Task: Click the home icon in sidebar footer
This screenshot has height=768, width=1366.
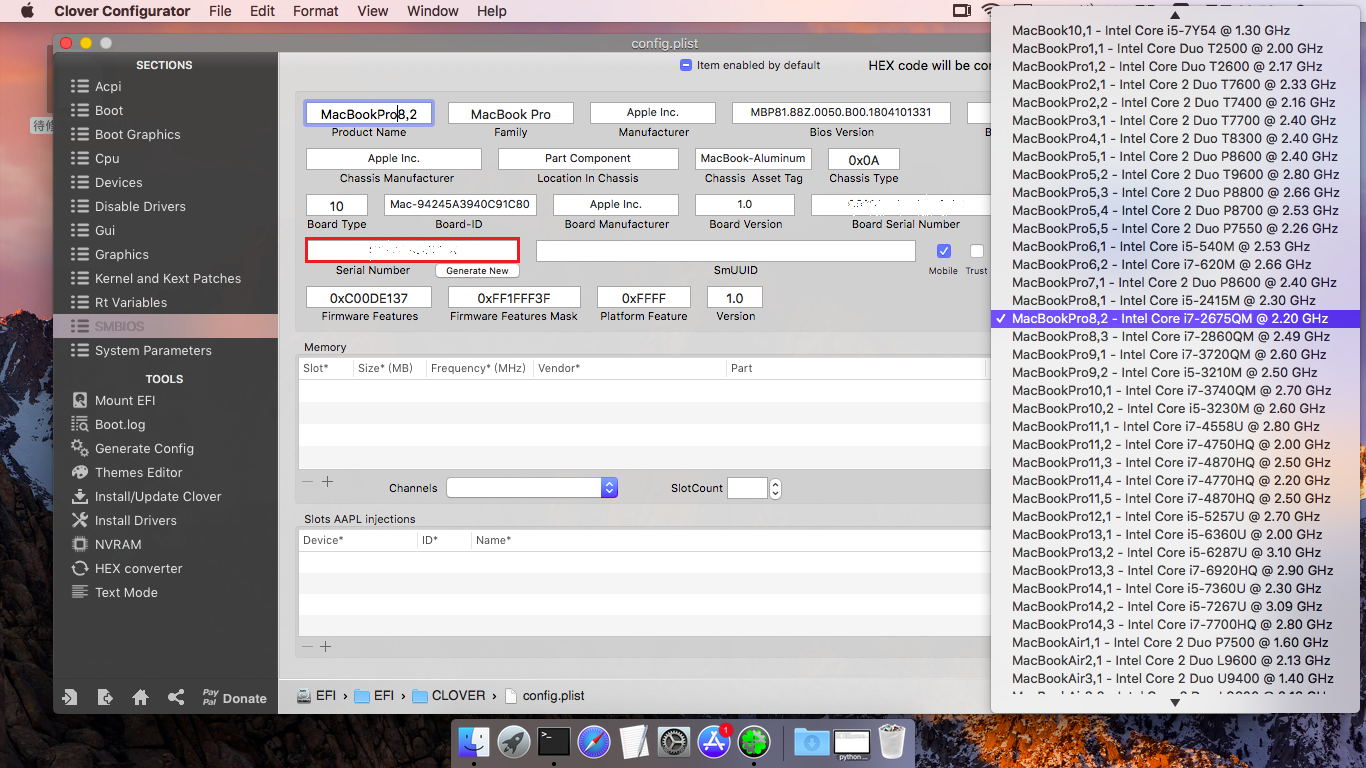Action: 140,698
